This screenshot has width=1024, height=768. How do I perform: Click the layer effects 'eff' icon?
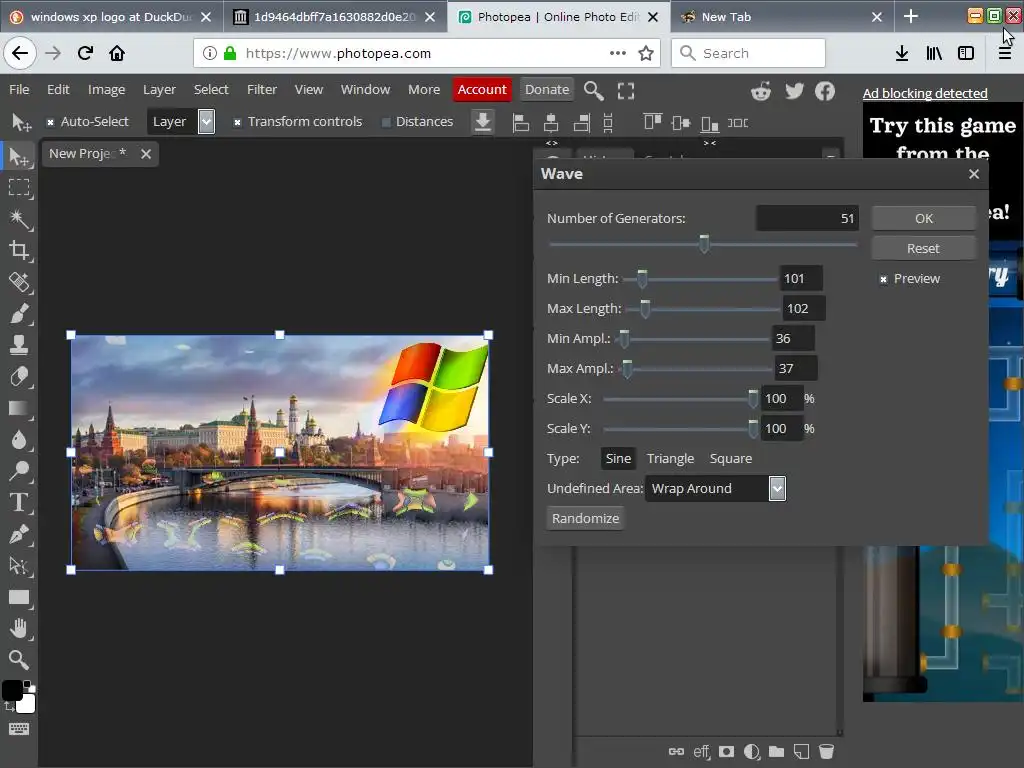[x=701, y=752]
